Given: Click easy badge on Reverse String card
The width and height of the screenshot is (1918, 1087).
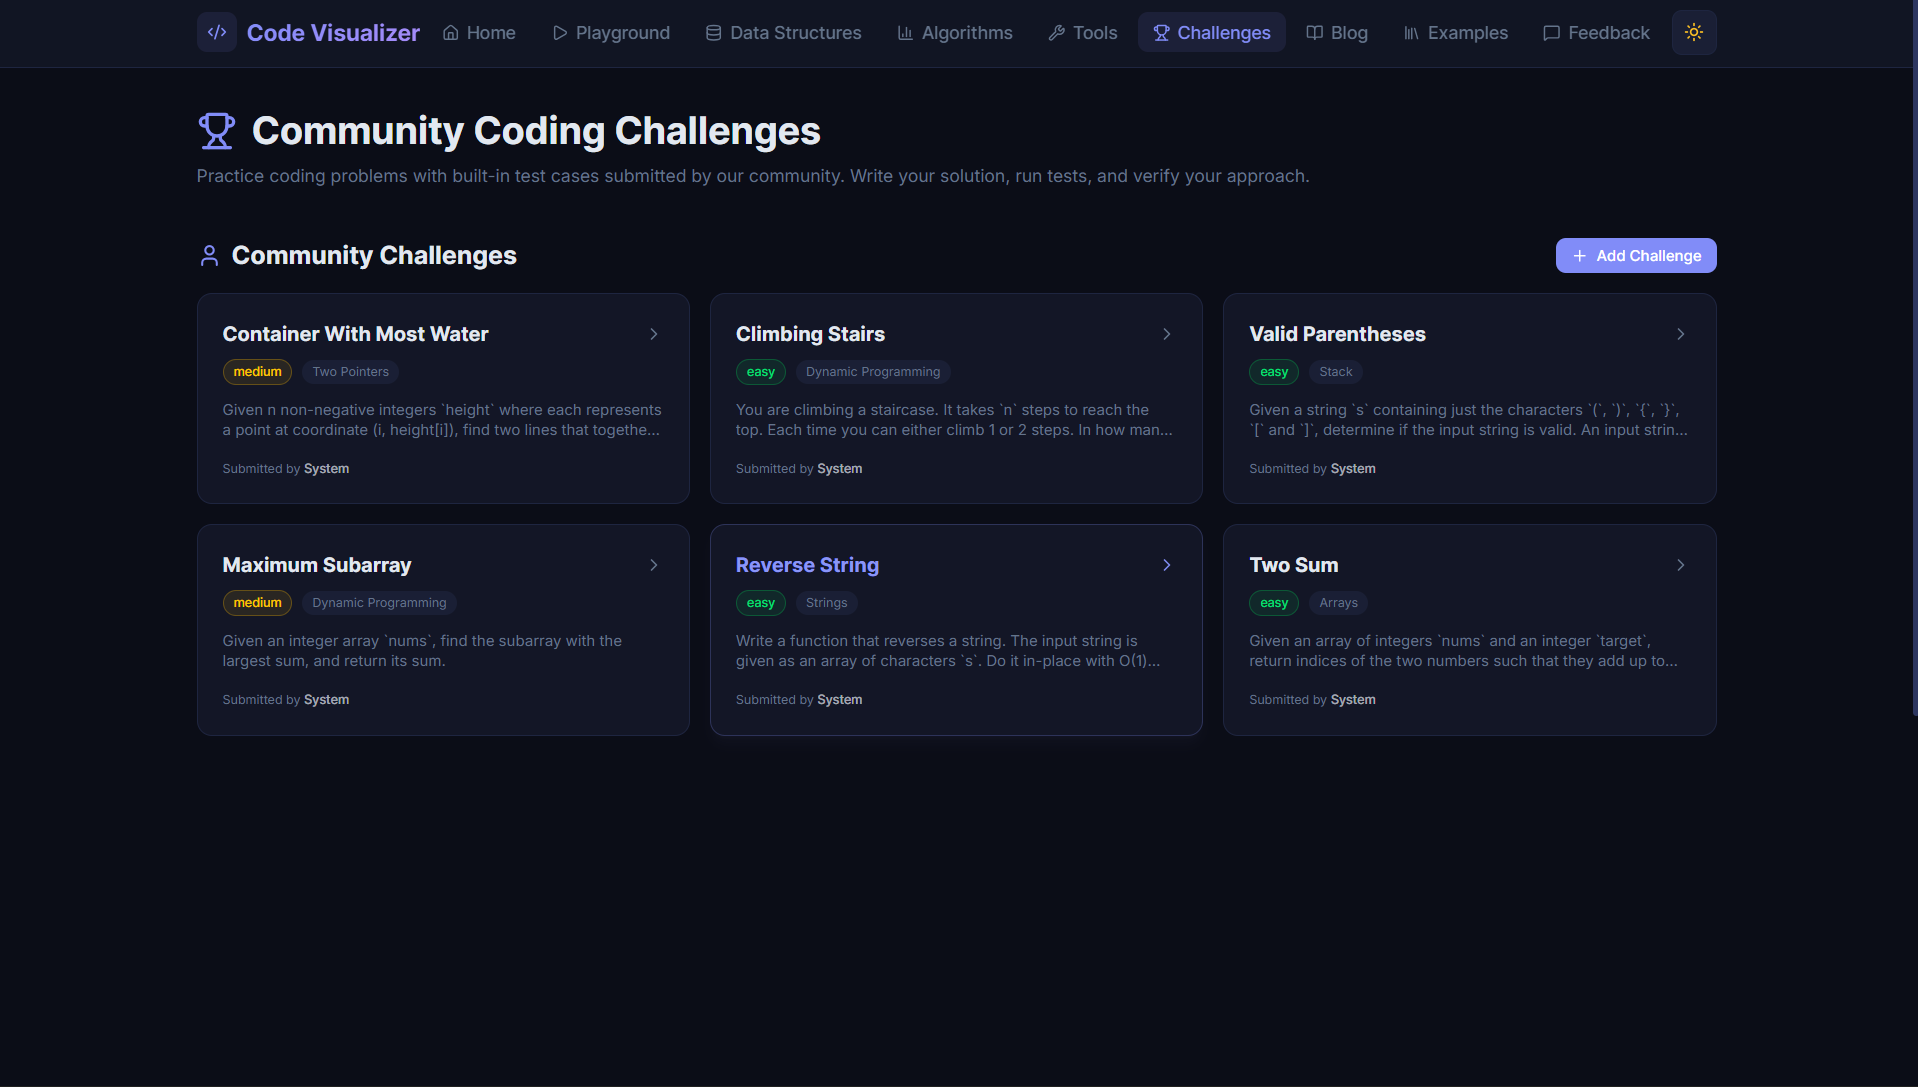Looking at the screenshot, I should 761,603.
